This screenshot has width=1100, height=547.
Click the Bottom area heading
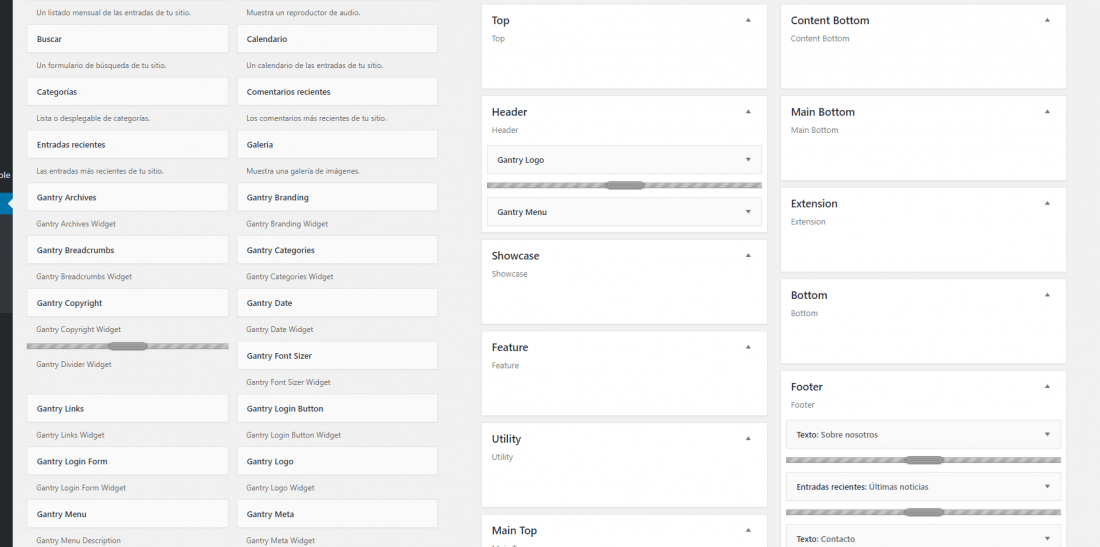click(x=809, y=295)
